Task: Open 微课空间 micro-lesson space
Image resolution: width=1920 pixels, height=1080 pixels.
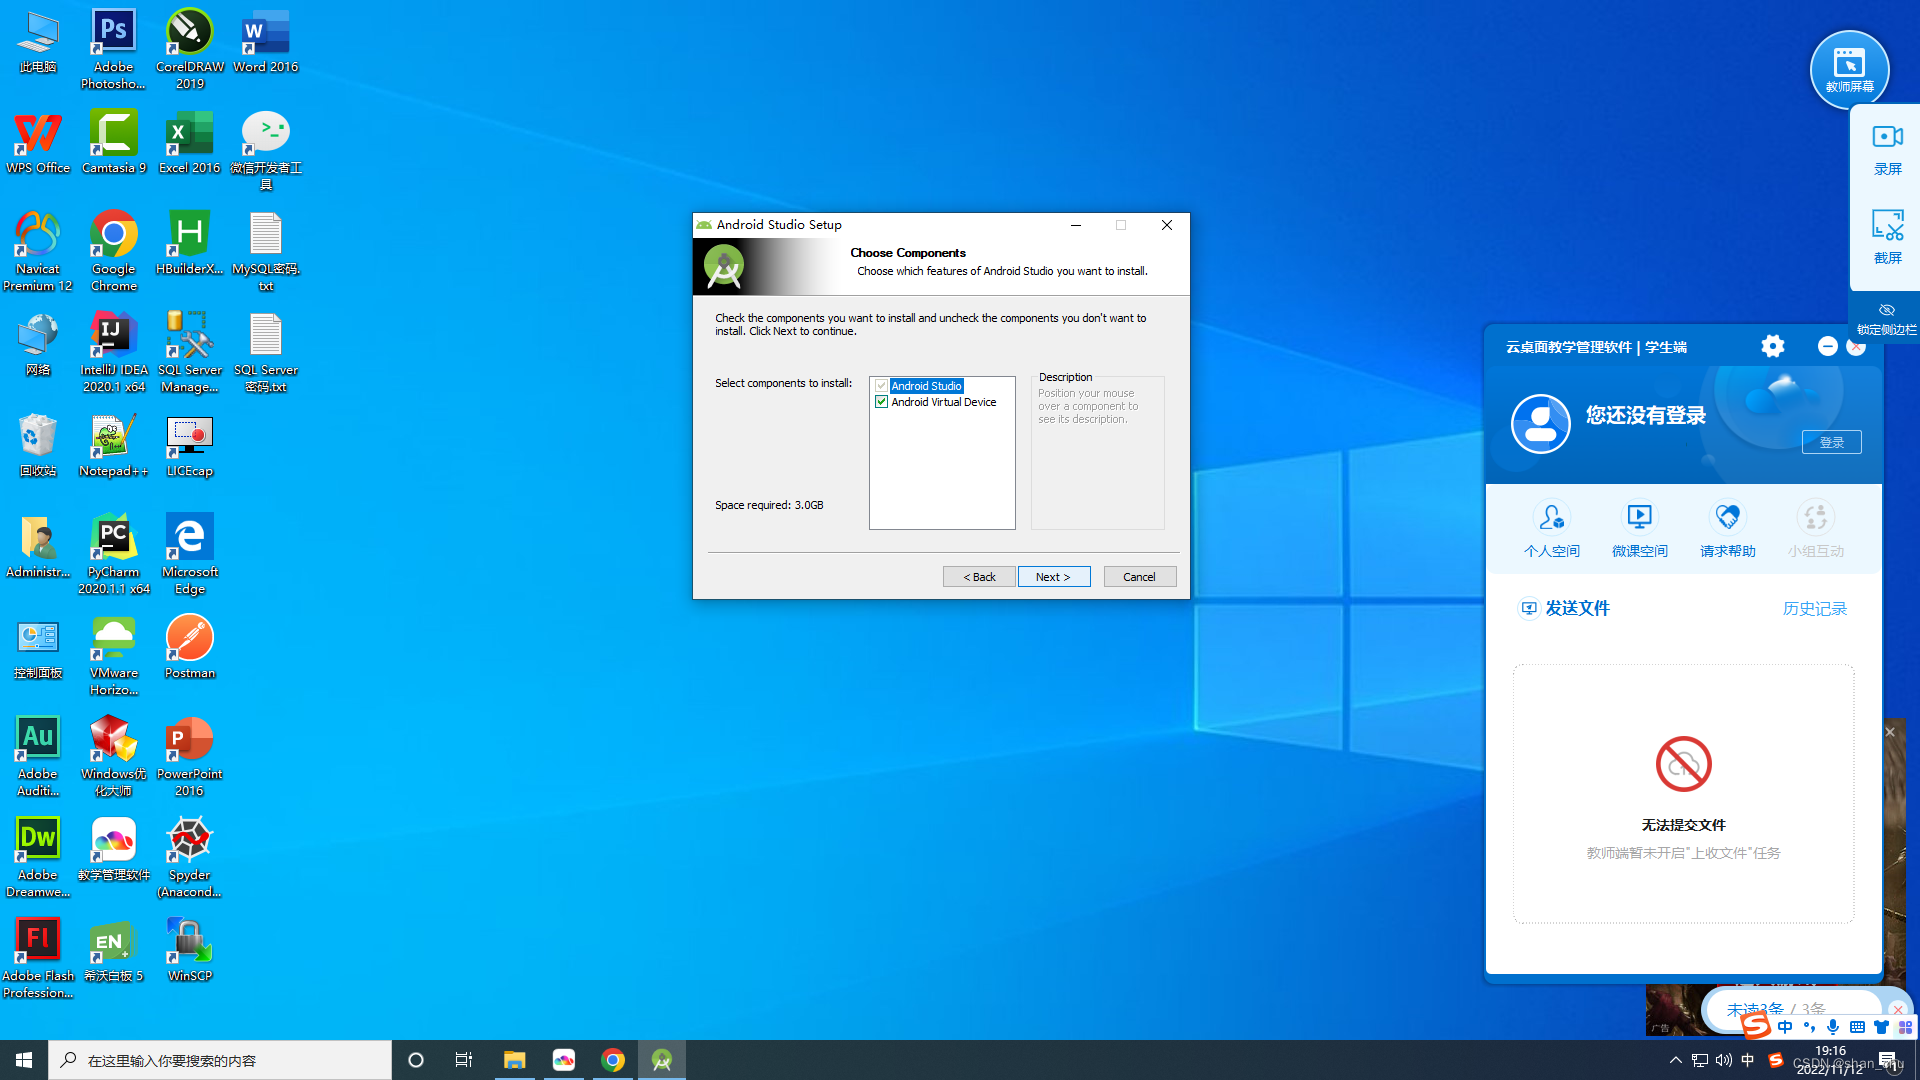Action: (x=1639, y=518)
